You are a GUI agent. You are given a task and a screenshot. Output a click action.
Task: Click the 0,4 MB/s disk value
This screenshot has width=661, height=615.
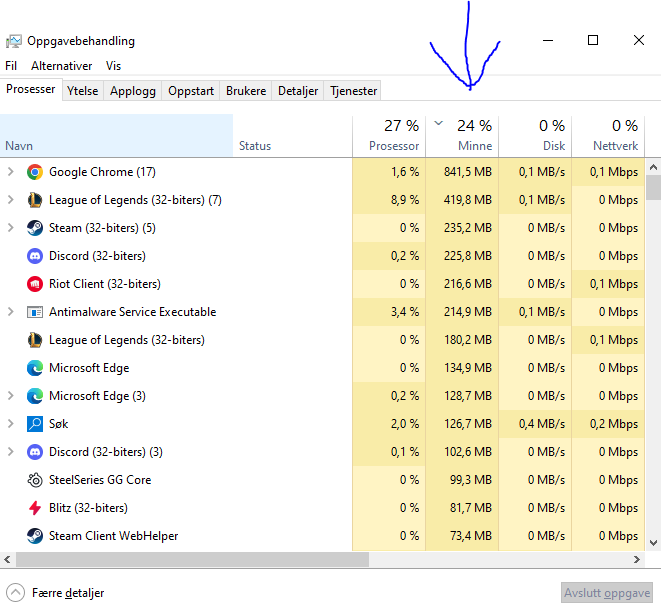click(542, 424)
